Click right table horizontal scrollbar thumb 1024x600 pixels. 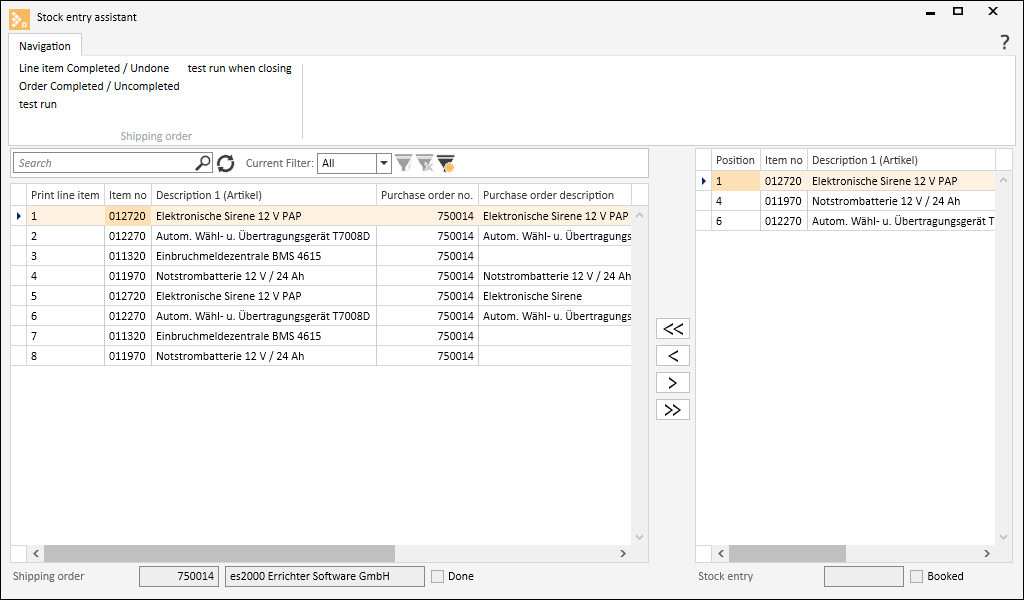coord(787,554)
